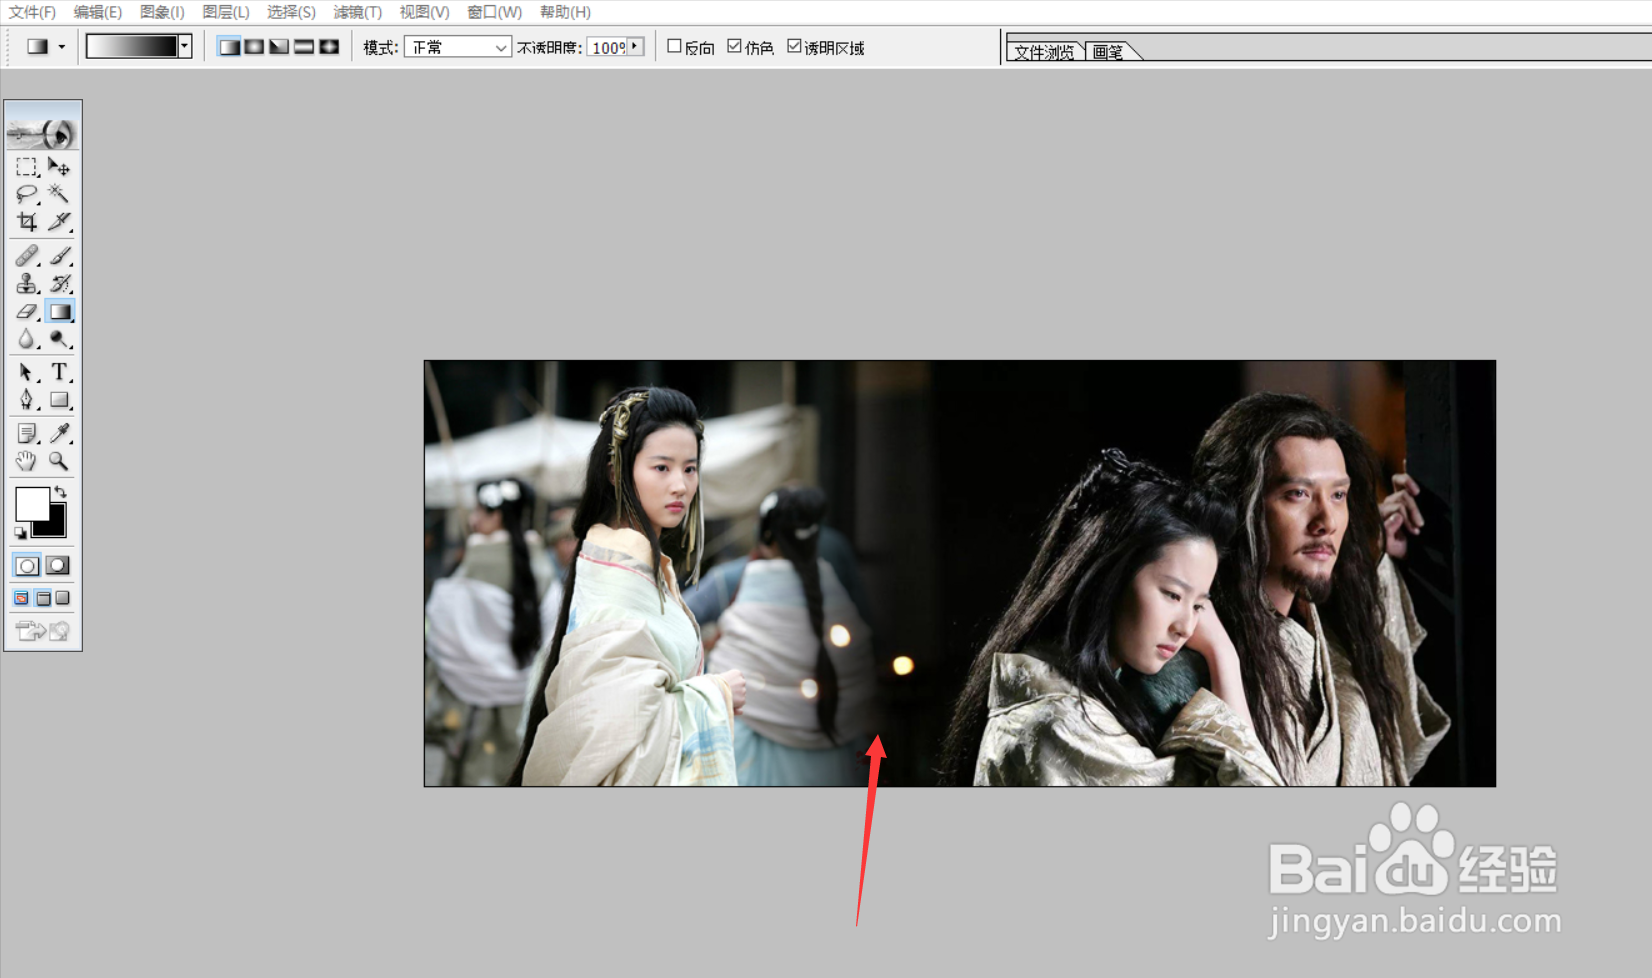
Task: Toggle the 仿色 (Dither) checkbox
Action: click(734, 46)
